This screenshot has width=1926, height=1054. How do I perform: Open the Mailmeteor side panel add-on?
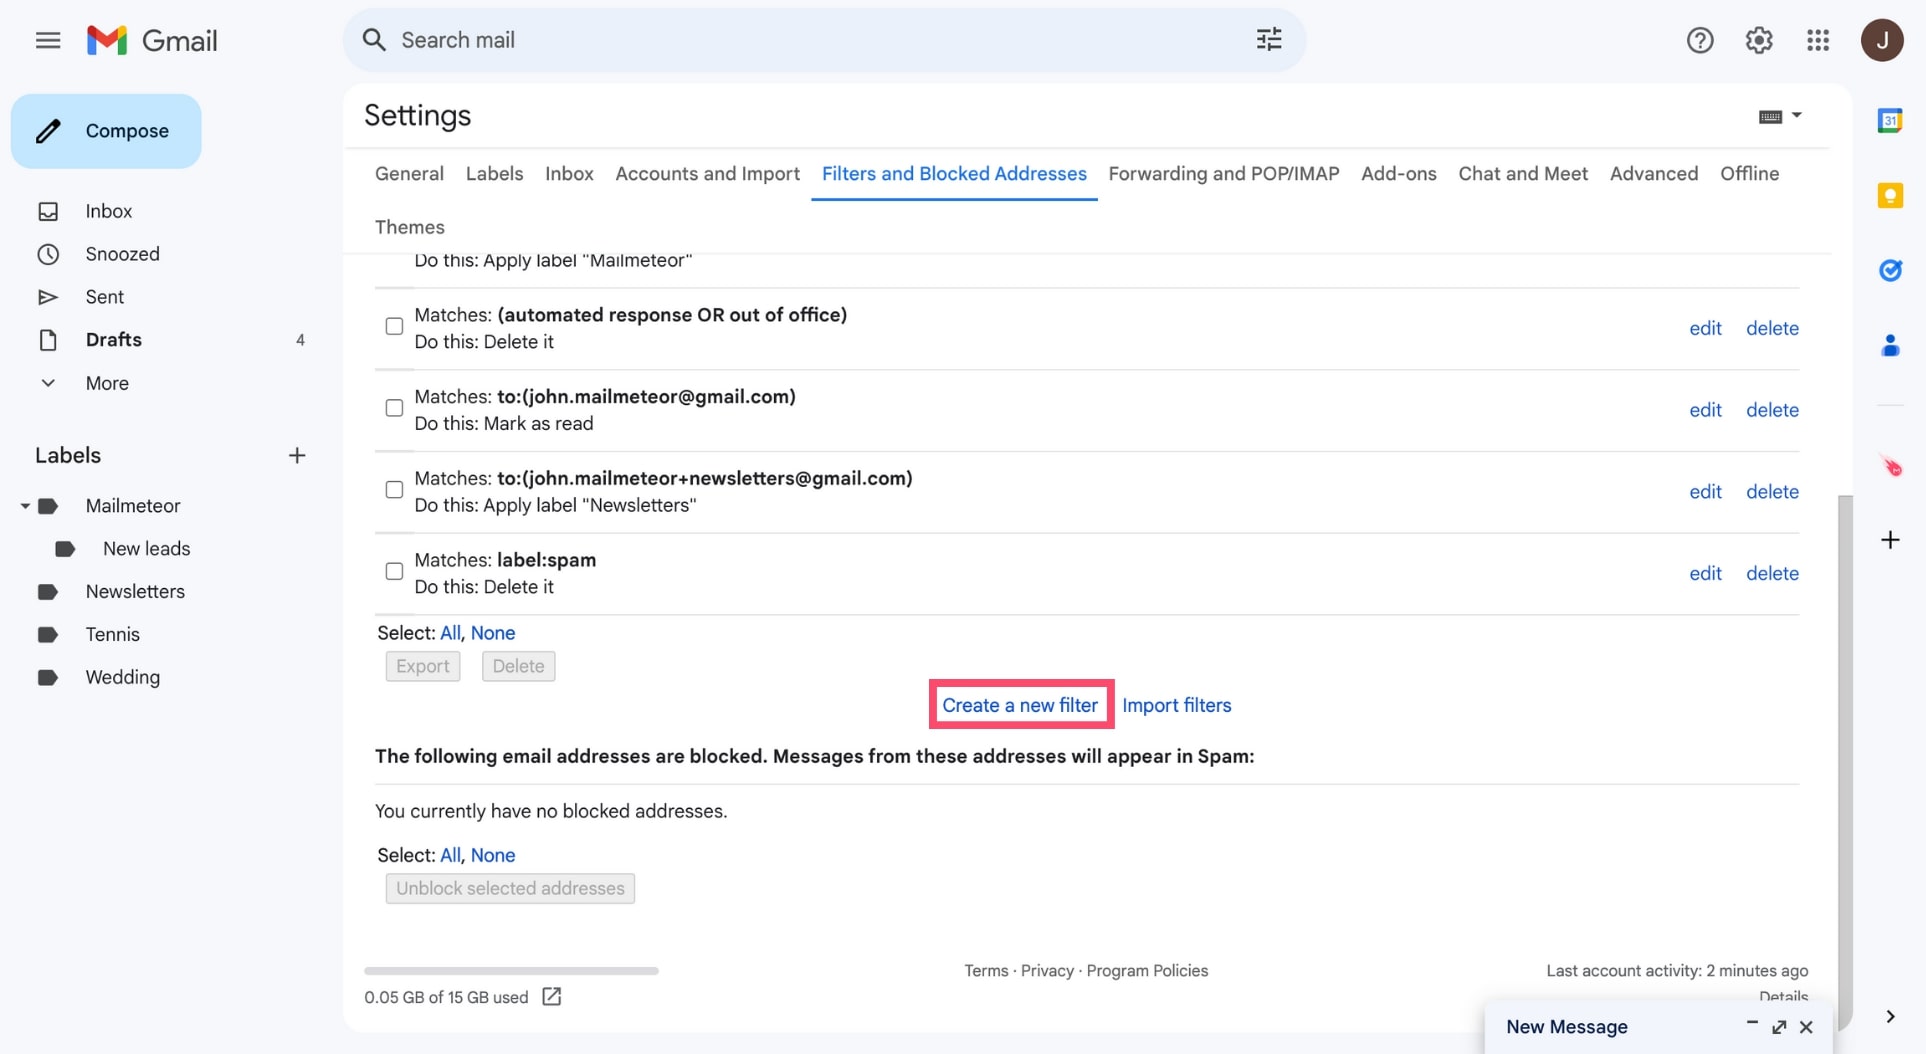point(1890,465)
